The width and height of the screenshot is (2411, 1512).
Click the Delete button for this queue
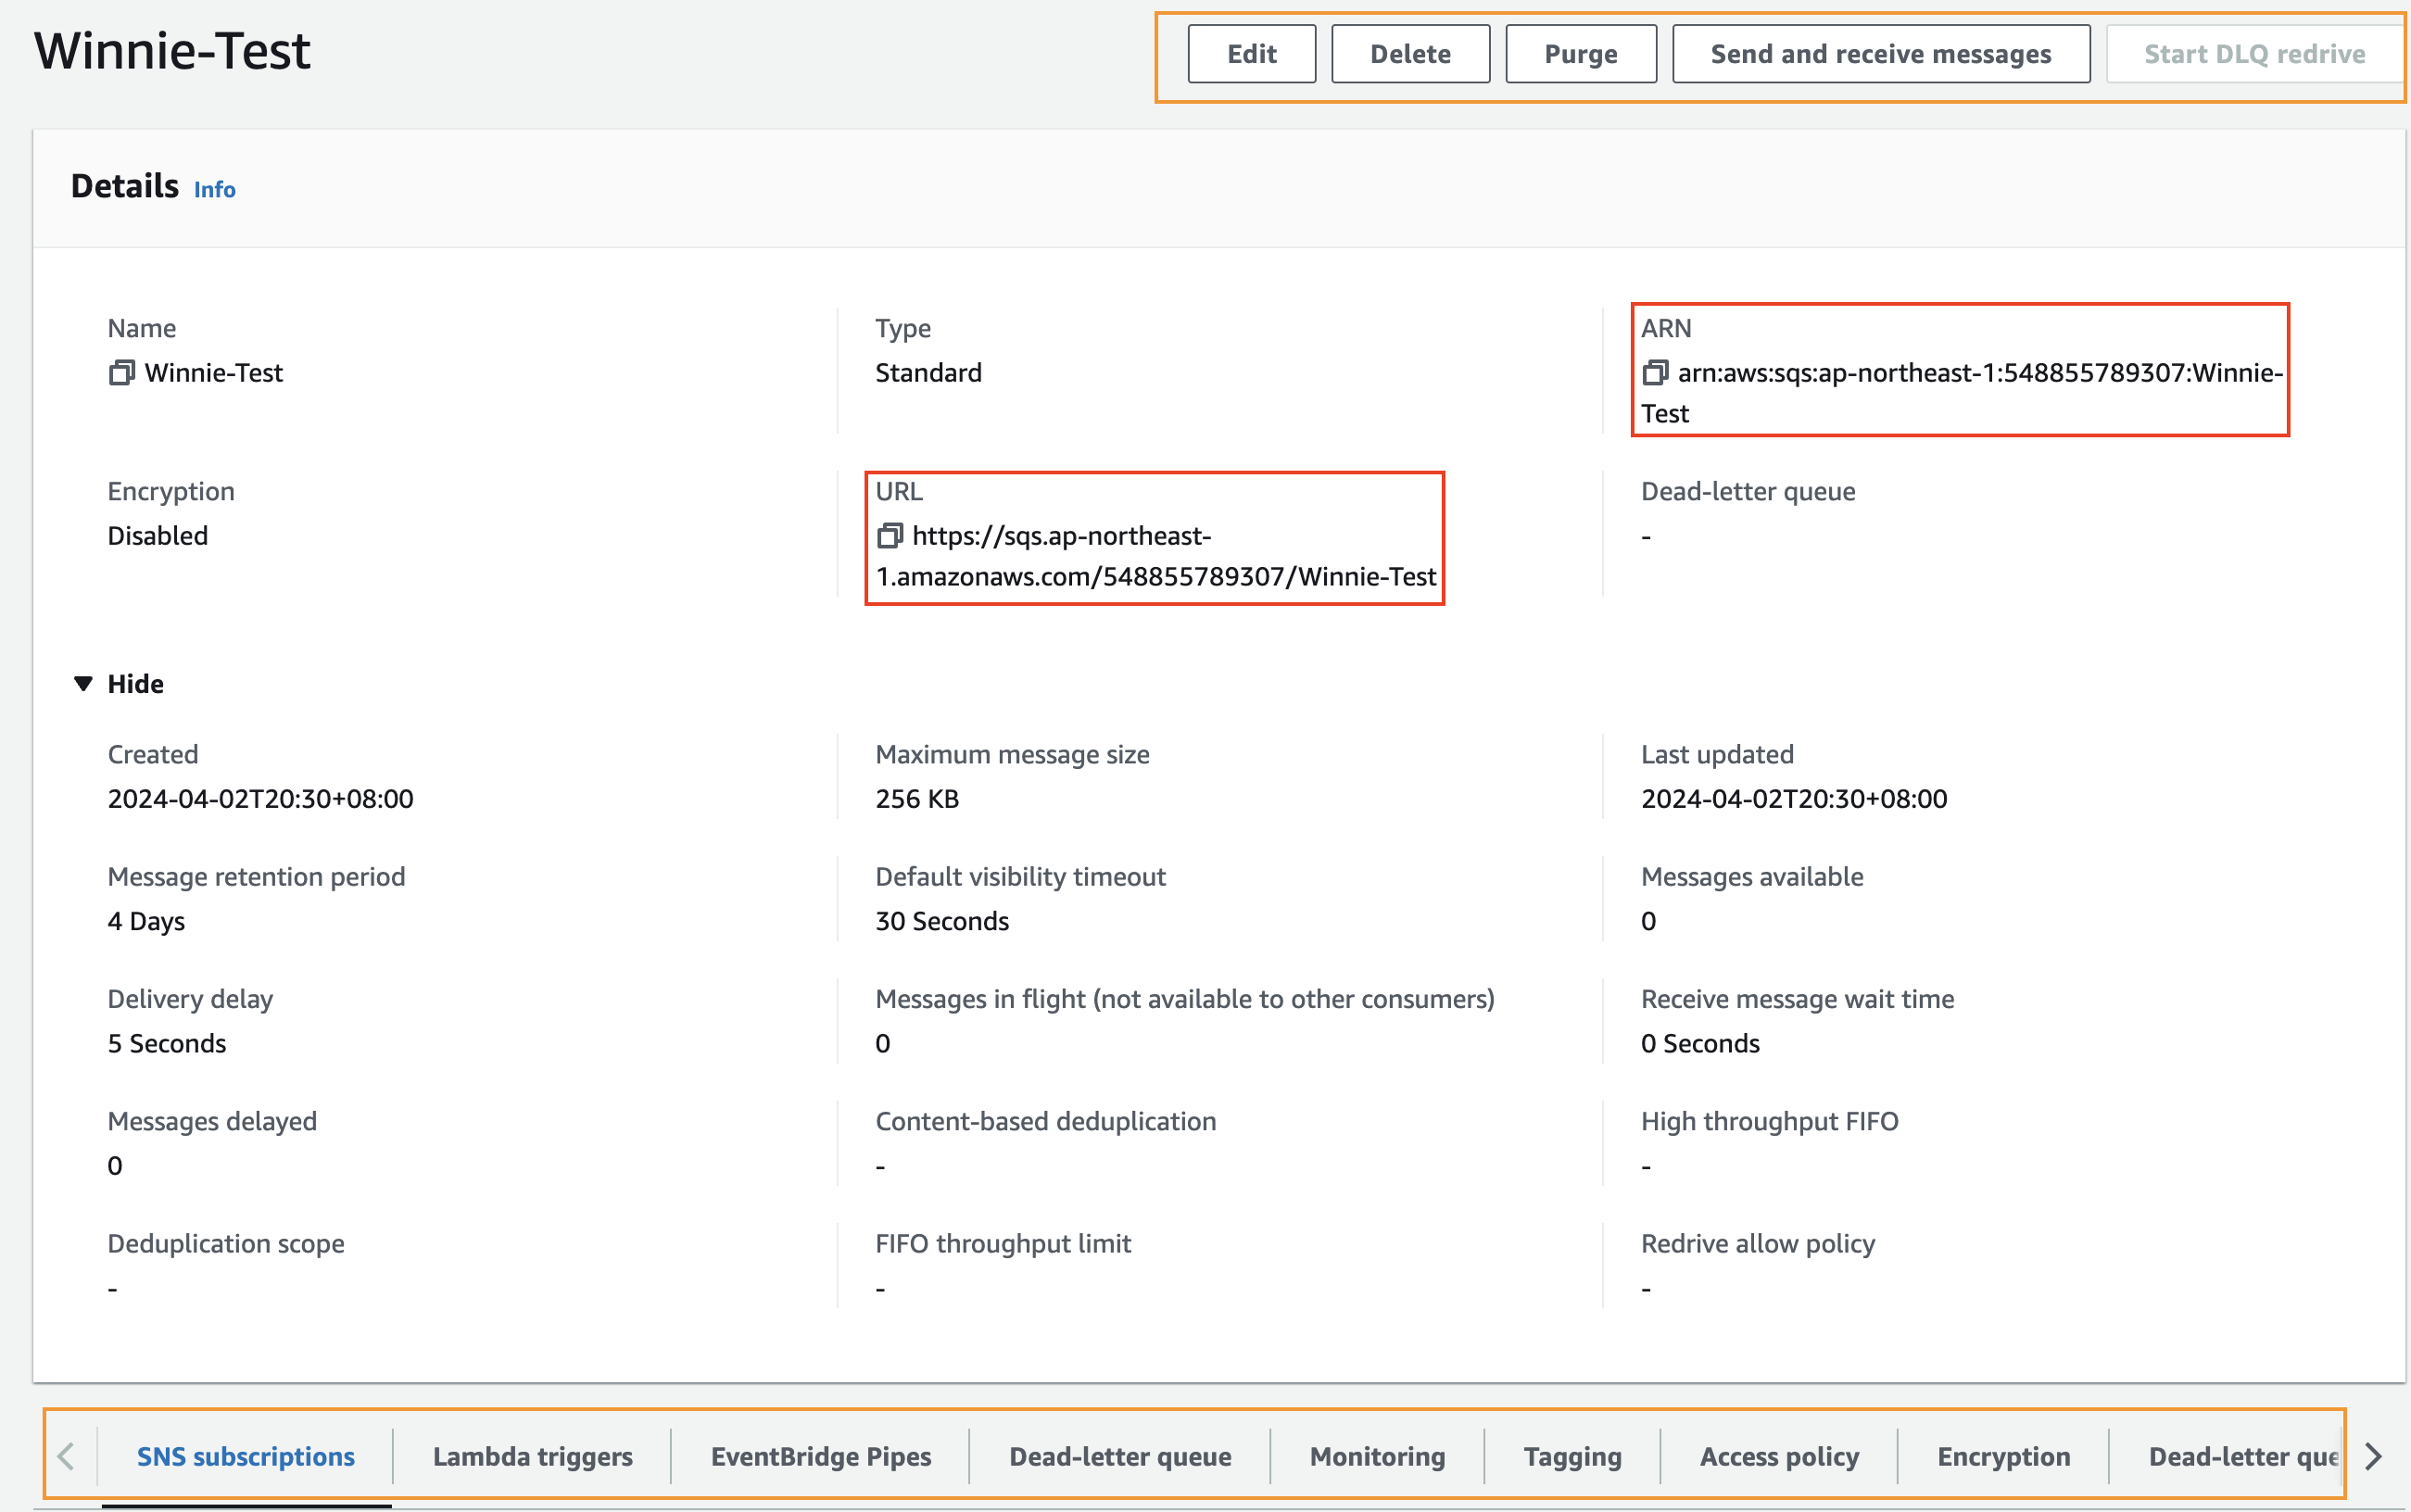[x=1411, y=54]
